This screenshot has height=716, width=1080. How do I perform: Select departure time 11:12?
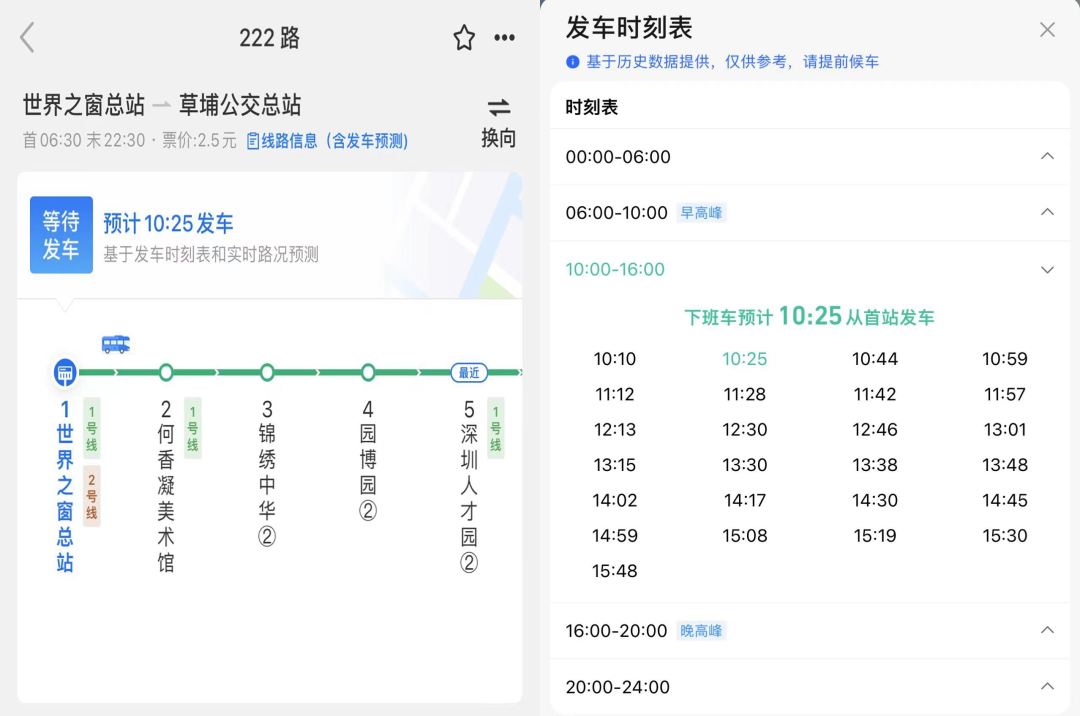point(614,394)
